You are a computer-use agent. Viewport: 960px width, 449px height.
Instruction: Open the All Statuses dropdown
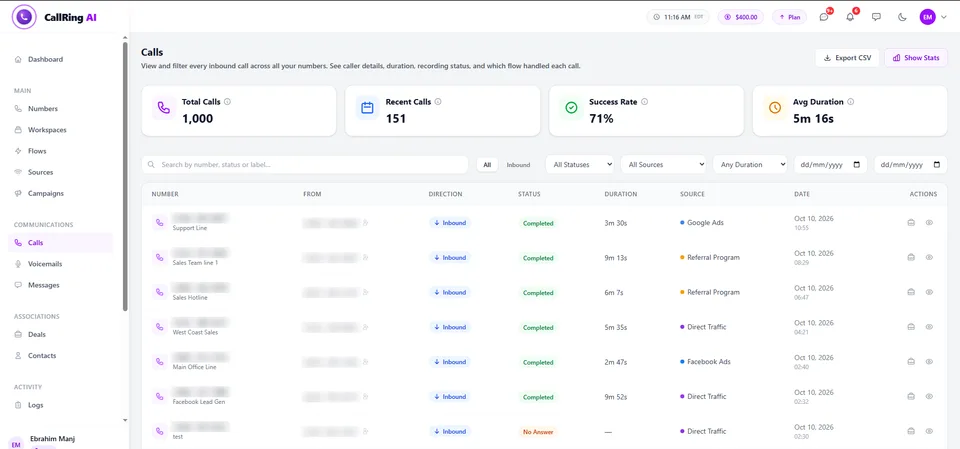coord(579,165)
